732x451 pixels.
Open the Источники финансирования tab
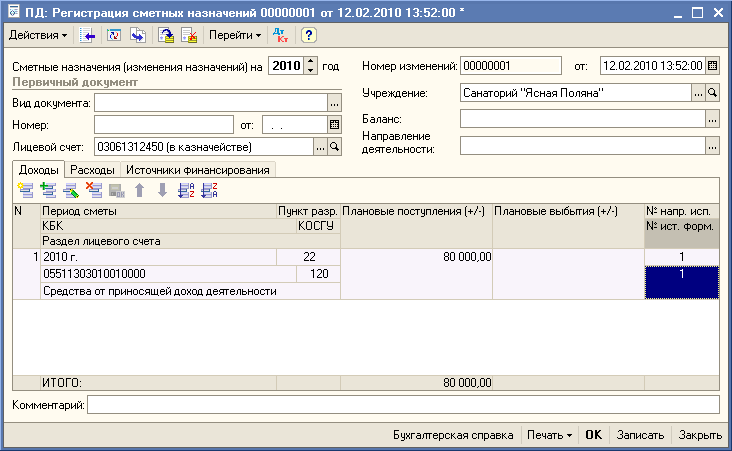198,170
